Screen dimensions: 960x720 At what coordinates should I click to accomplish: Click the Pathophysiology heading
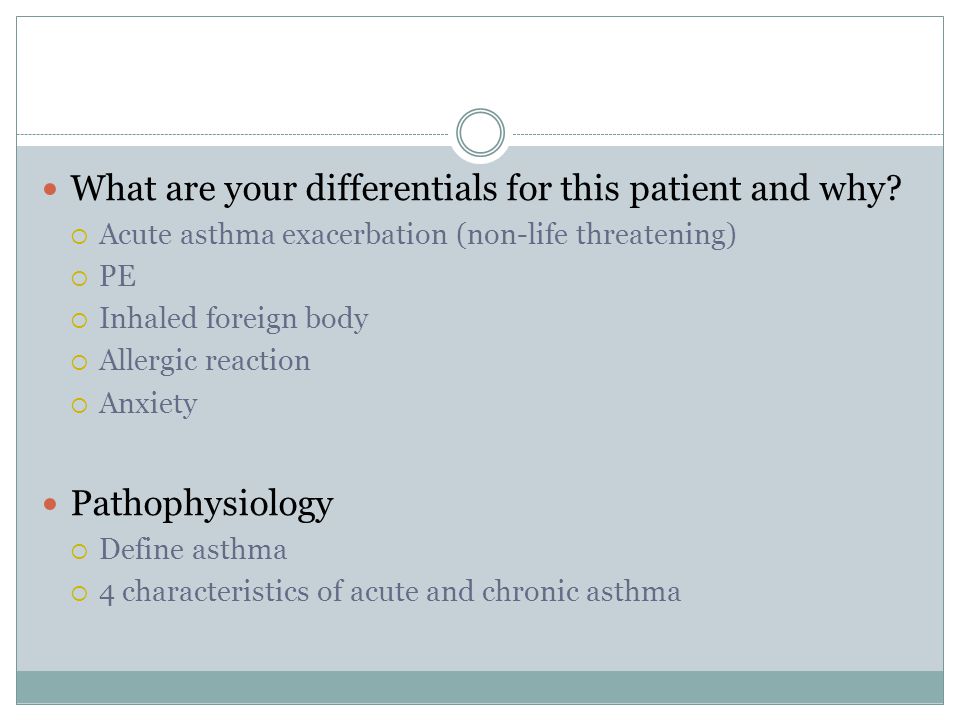(x=202, y=504)
